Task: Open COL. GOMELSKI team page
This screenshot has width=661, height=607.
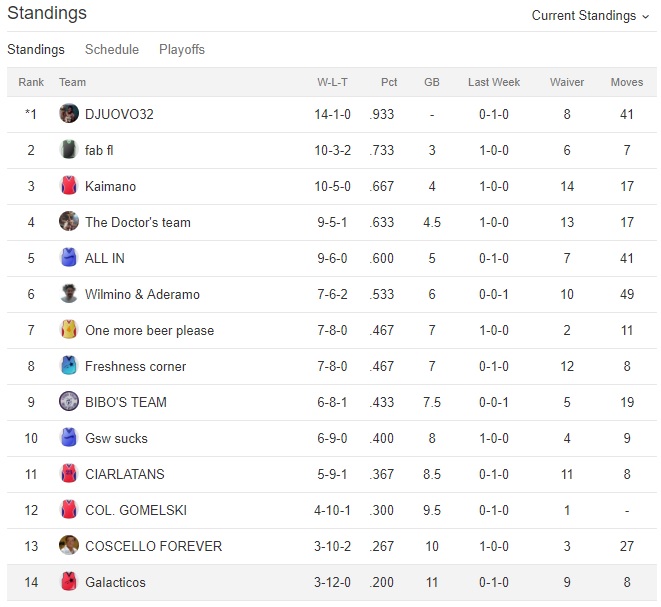Action: tap(136, 510)
